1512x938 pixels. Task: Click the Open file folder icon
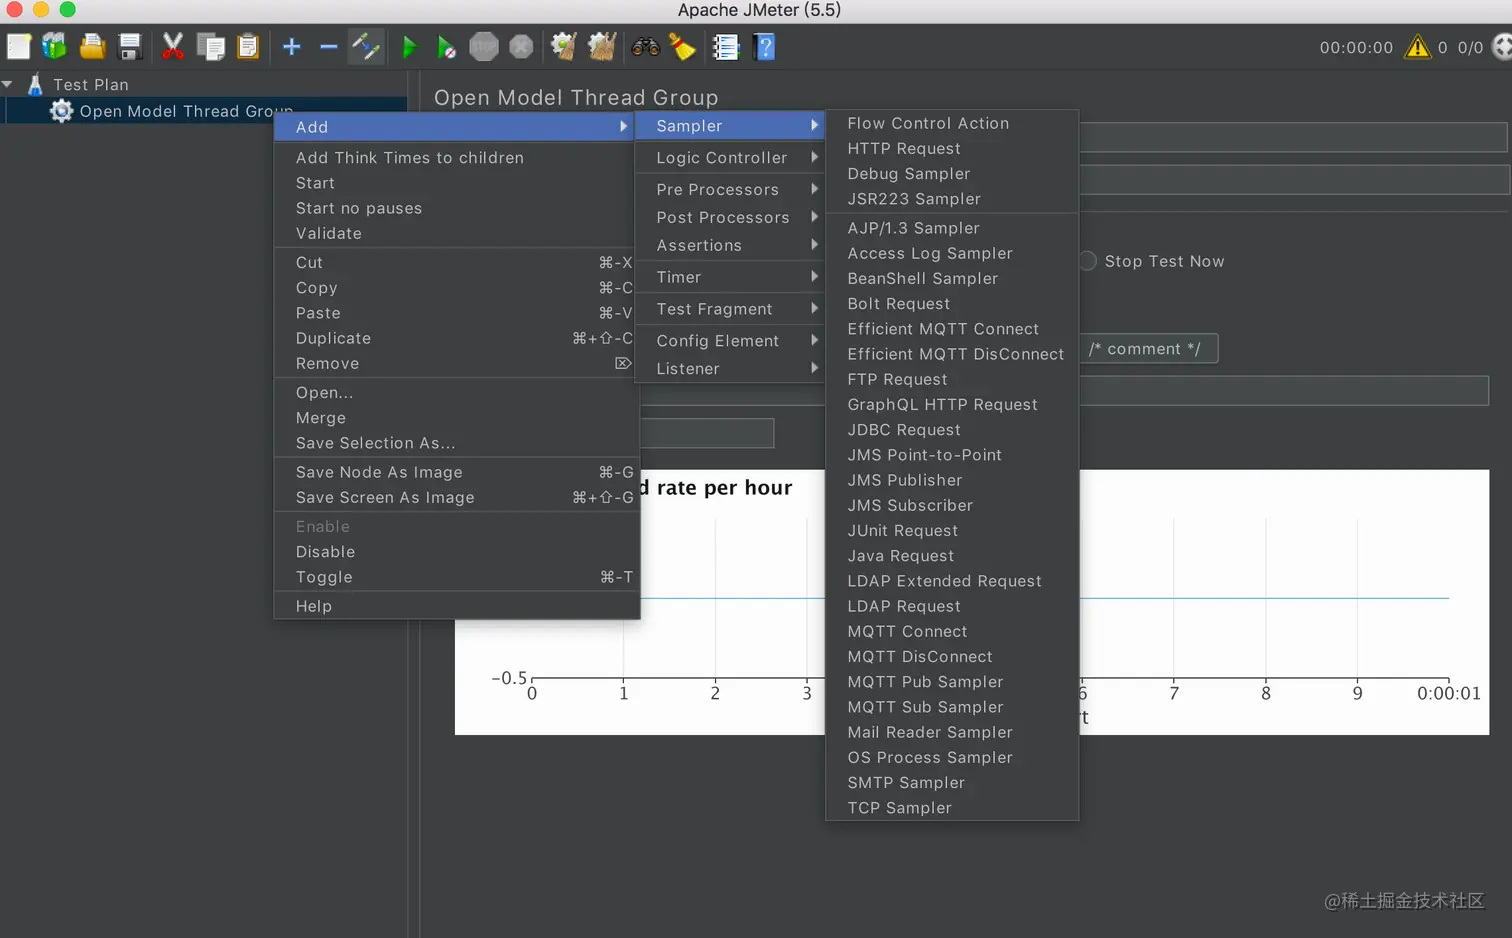point(92,46)
